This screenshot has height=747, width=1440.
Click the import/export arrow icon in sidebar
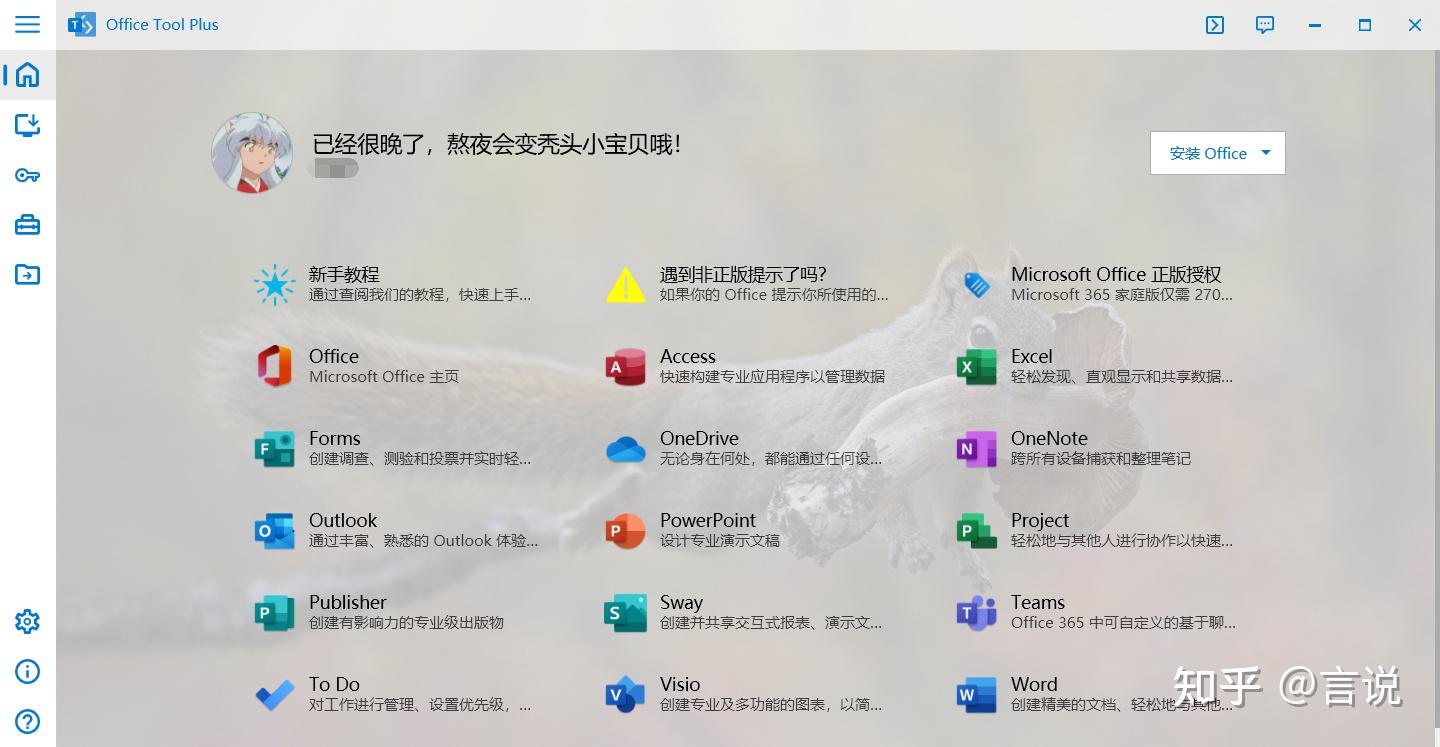[27, 274]
